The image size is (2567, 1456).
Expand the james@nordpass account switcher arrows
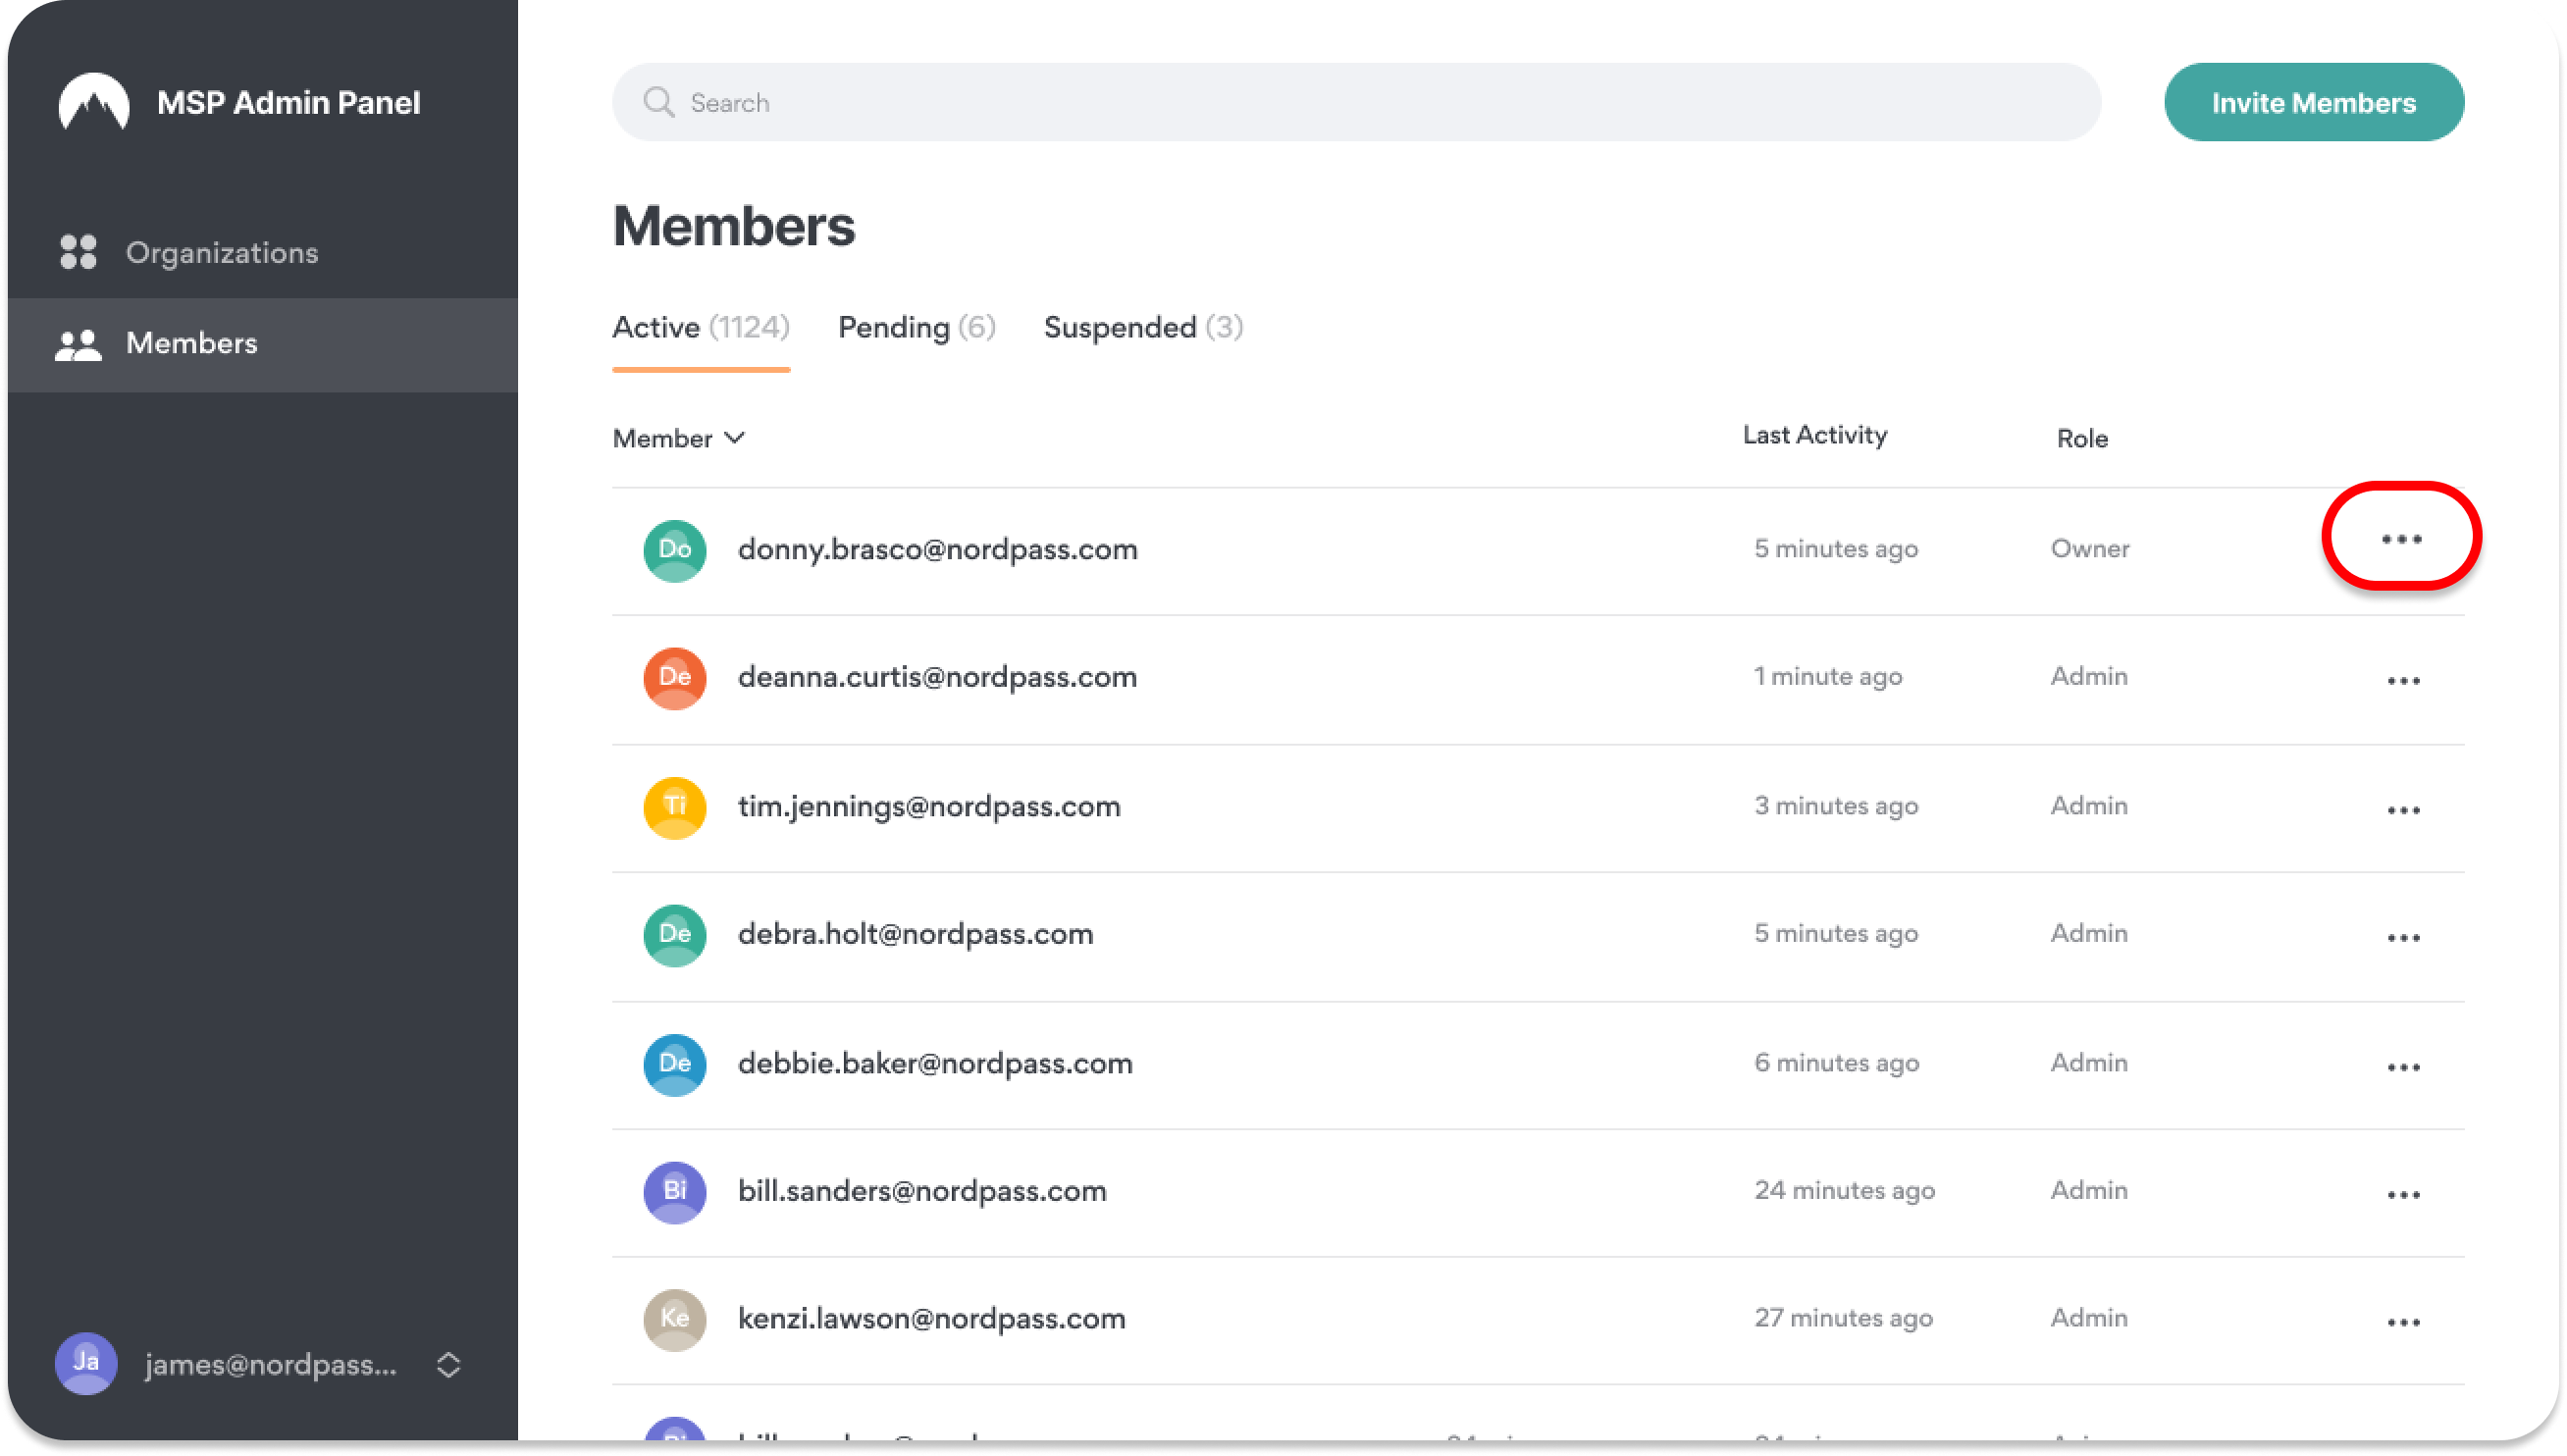tap(448, 1365)
